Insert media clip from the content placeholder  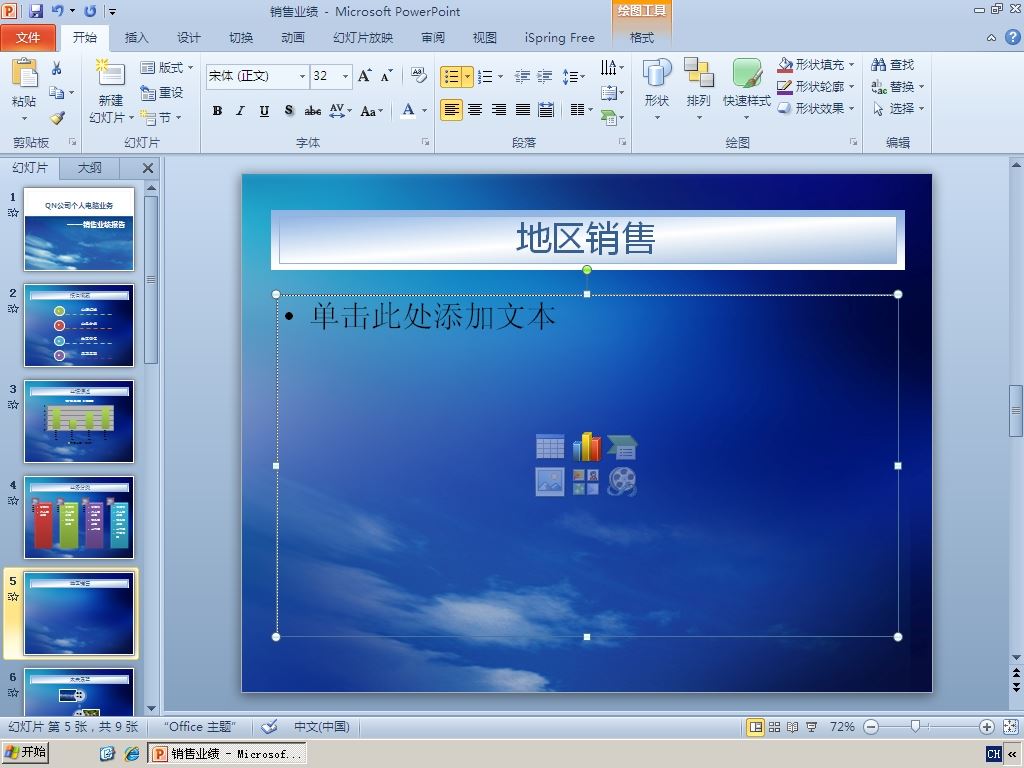point(622,482)
